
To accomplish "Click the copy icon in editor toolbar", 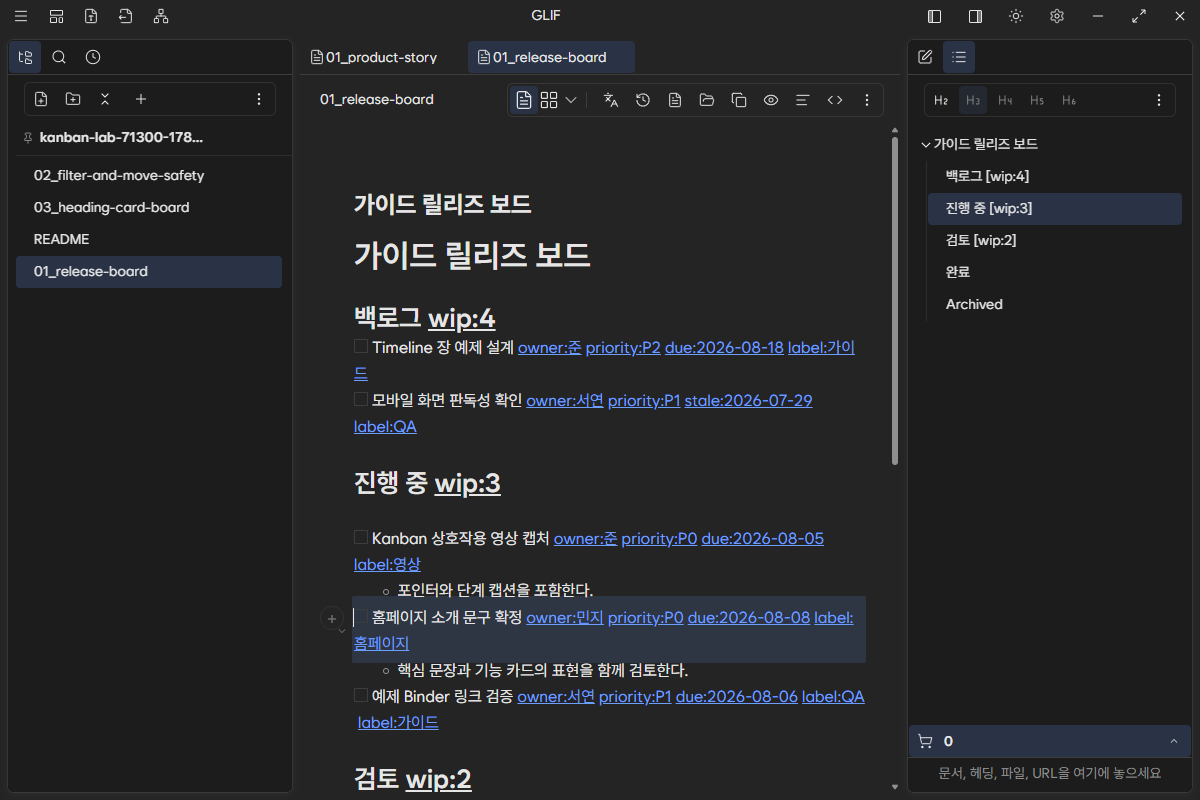I will (739, 100).
